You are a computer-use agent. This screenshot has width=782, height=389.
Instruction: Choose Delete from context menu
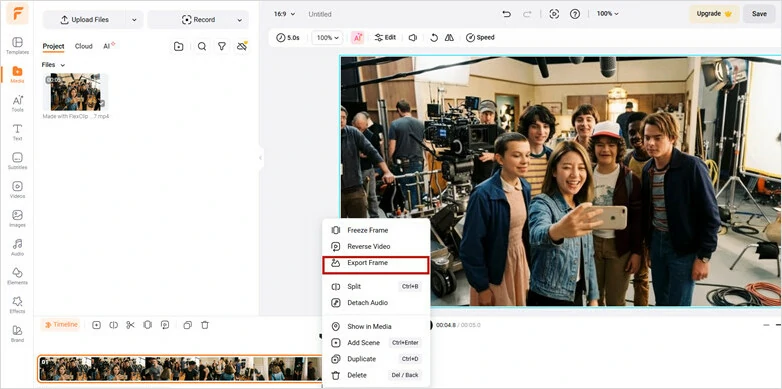(x=376, y=375)
